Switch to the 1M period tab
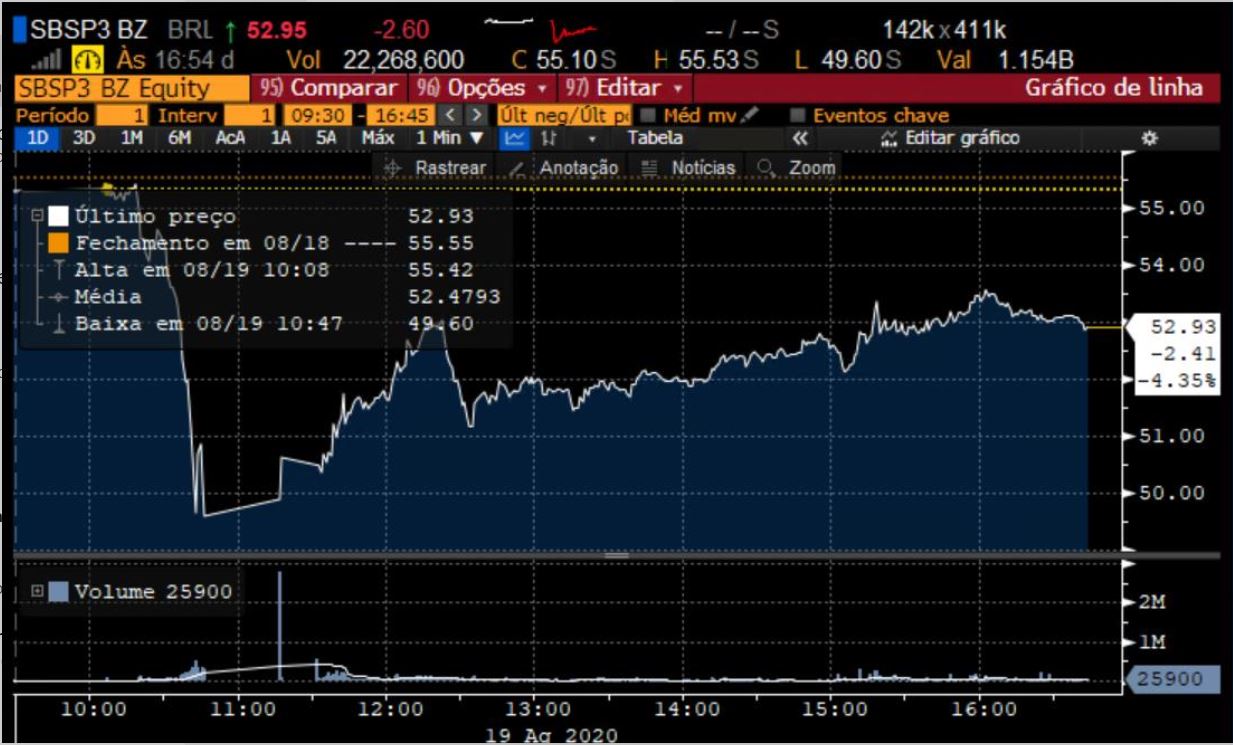The height and width of the screenshot is (745, 1233). (131, 138)
